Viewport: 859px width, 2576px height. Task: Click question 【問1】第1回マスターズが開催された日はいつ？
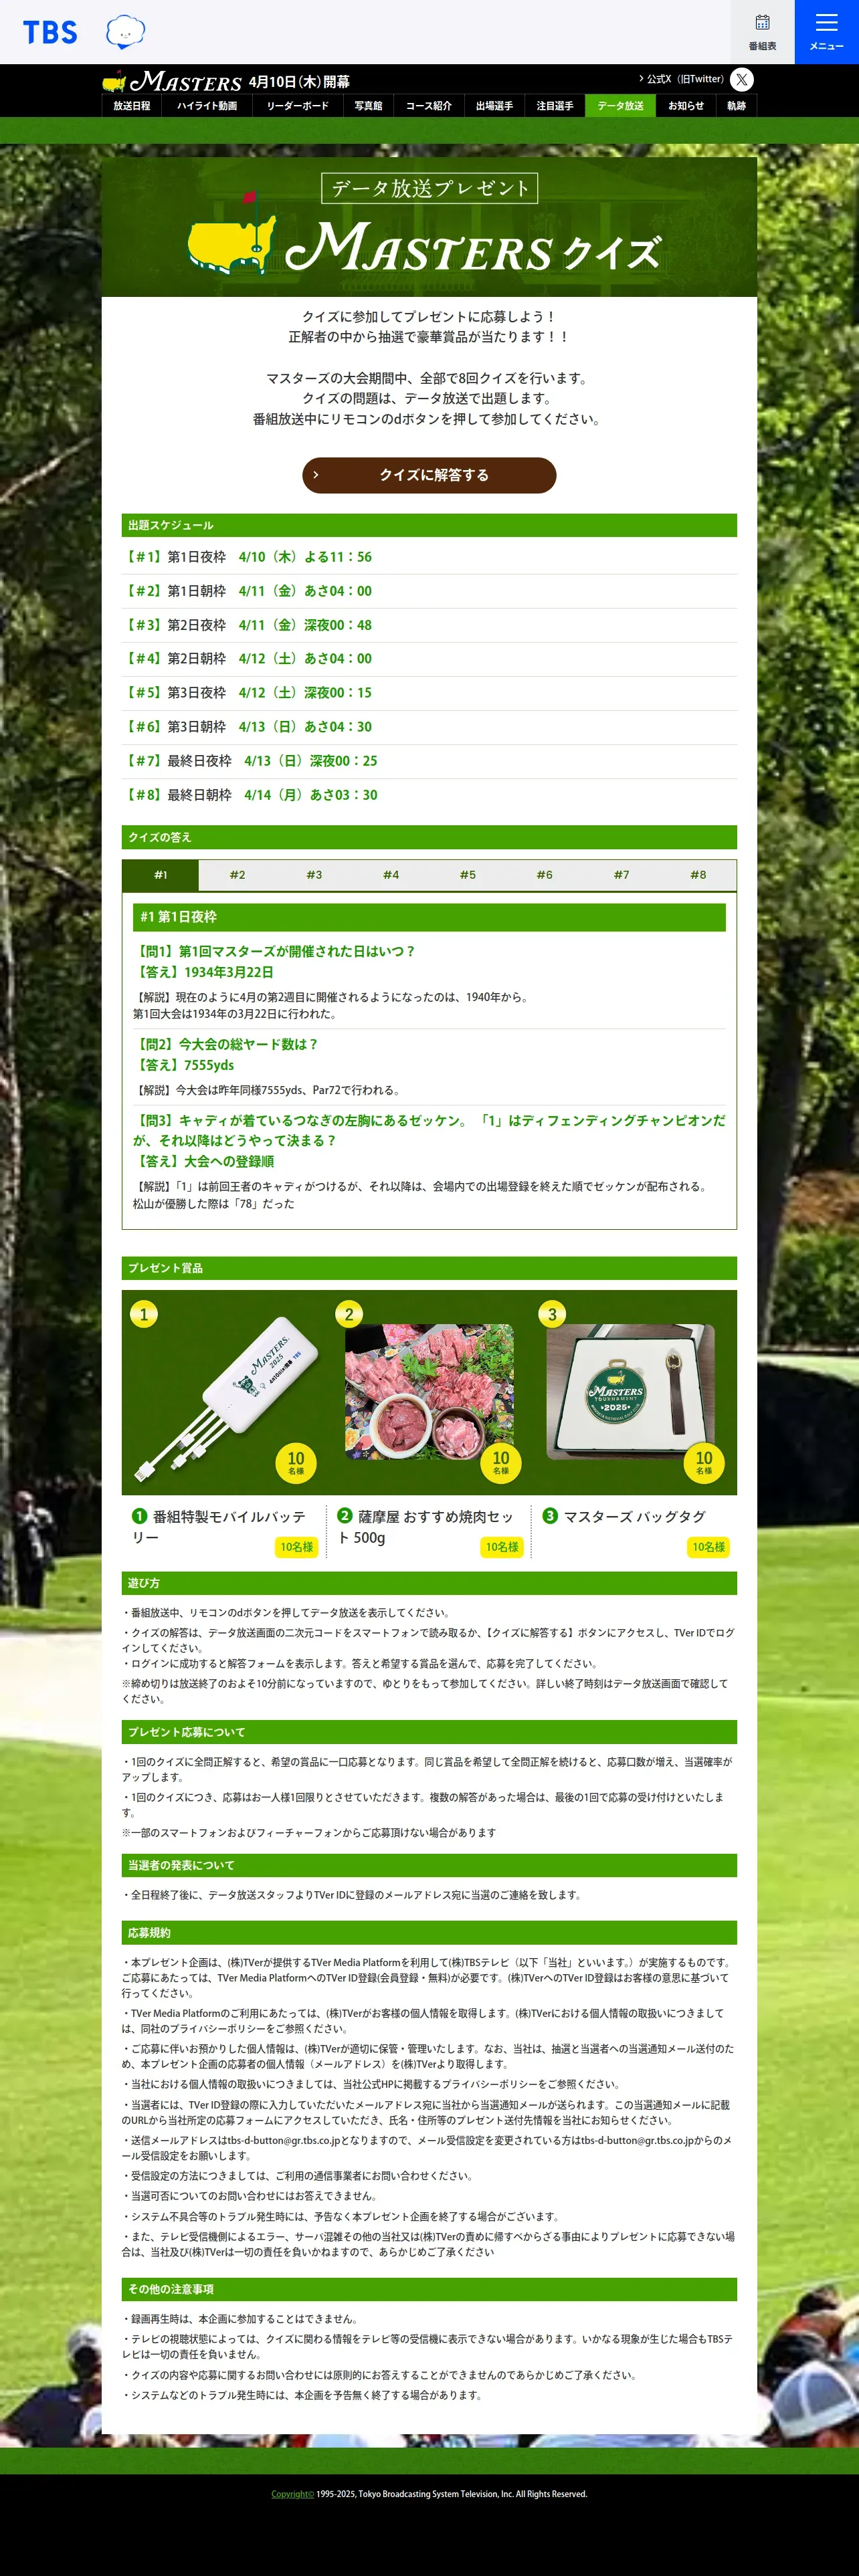[x=275, y=952]
